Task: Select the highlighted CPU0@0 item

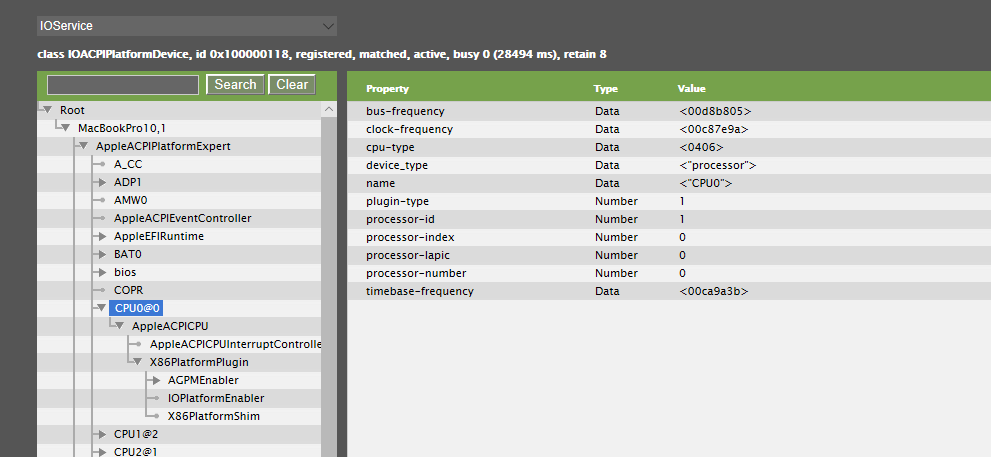Action: coord(137,308)
